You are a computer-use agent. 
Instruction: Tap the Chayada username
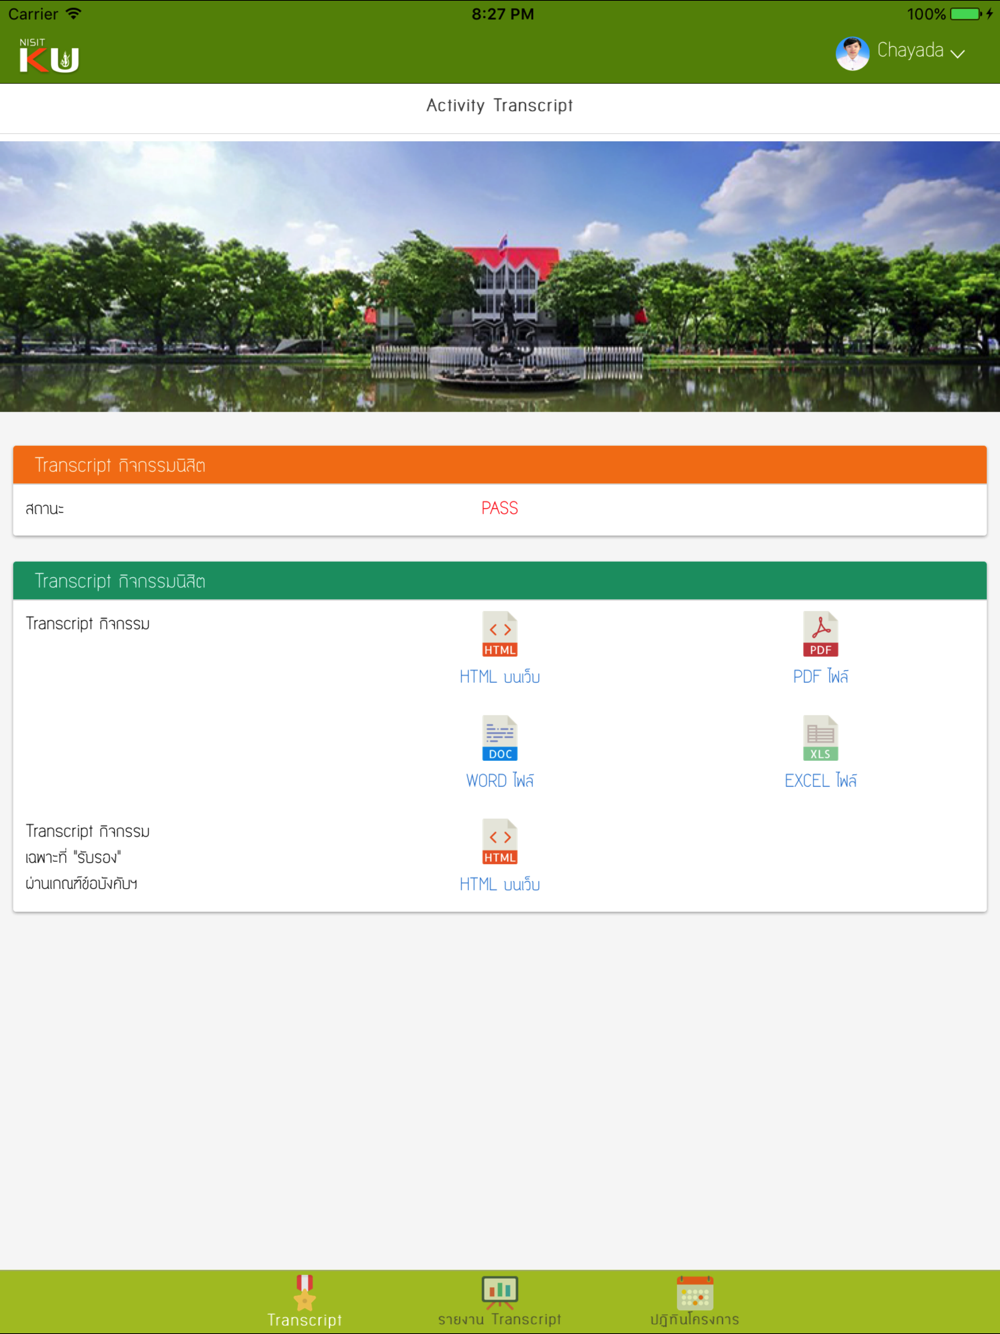pos(910,50)
